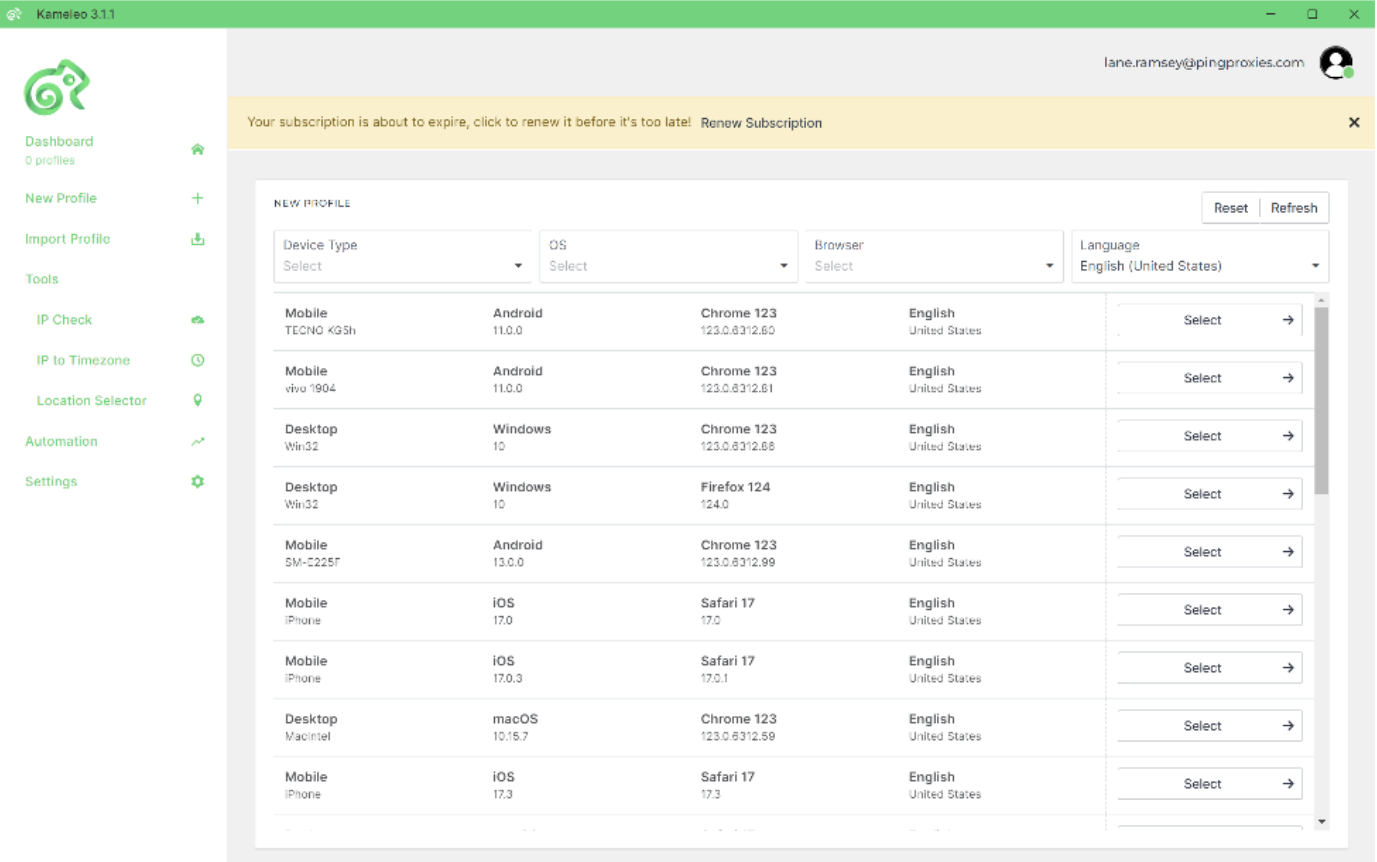Click the Kameleo chameleon logo in sidebar
1377x862 pixels.
(57, 87)
